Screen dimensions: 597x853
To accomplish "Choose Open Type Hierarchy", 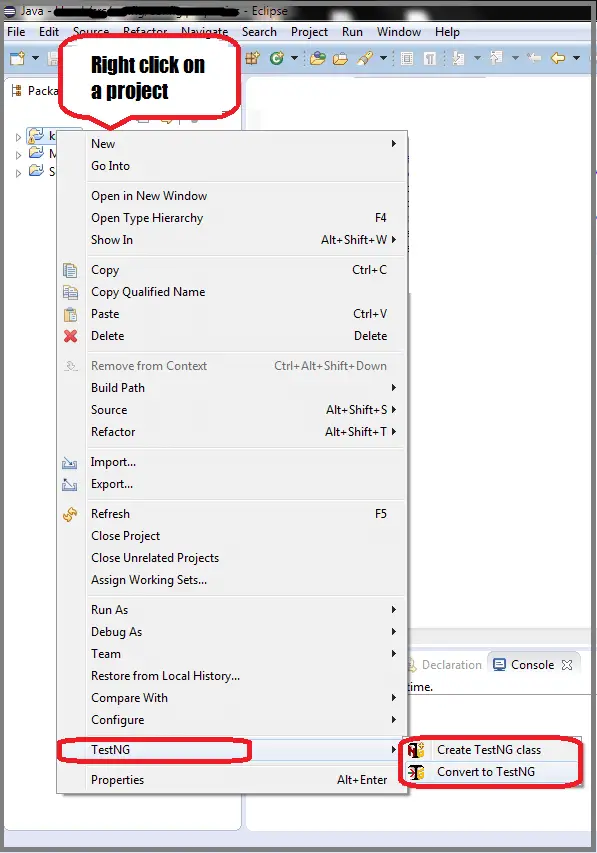I will [x=232, y=218].
